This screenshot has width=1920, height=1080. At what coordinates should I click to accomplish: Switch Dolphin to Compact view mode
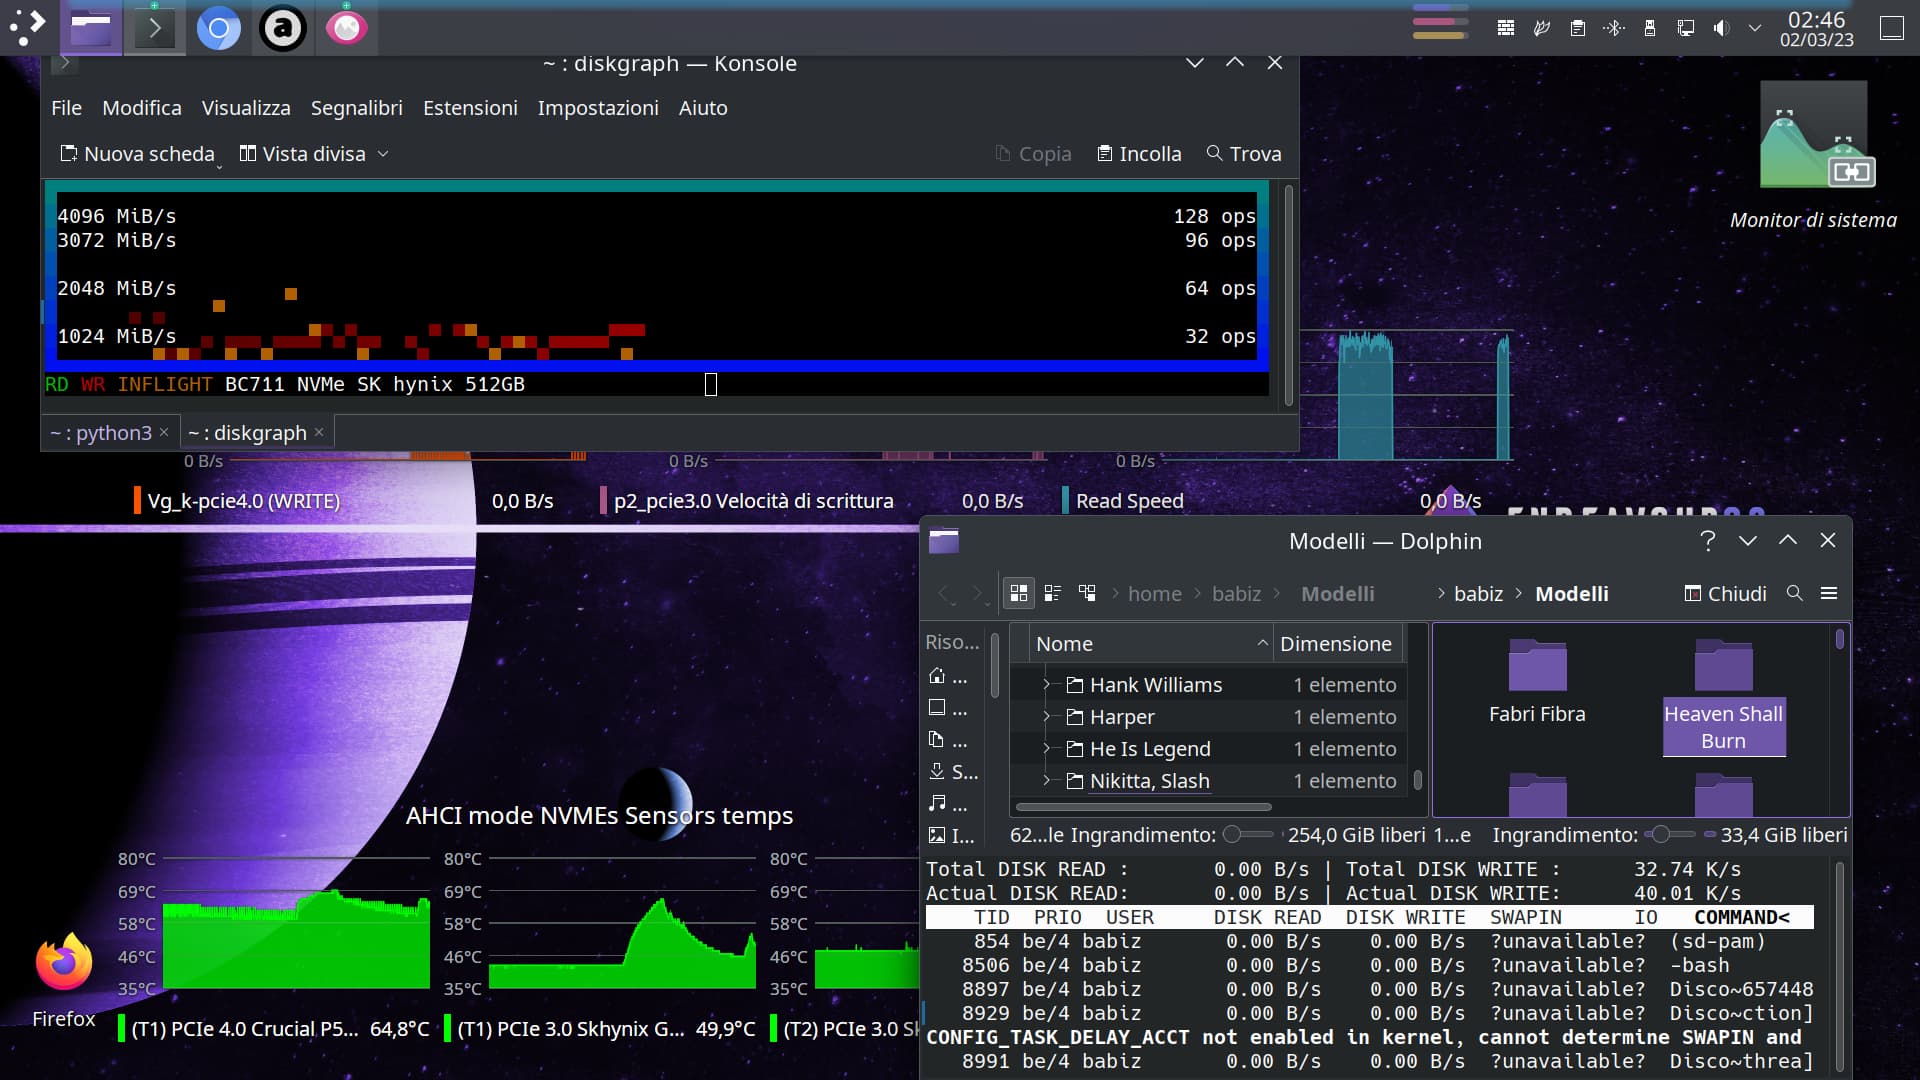(1052, 593)
